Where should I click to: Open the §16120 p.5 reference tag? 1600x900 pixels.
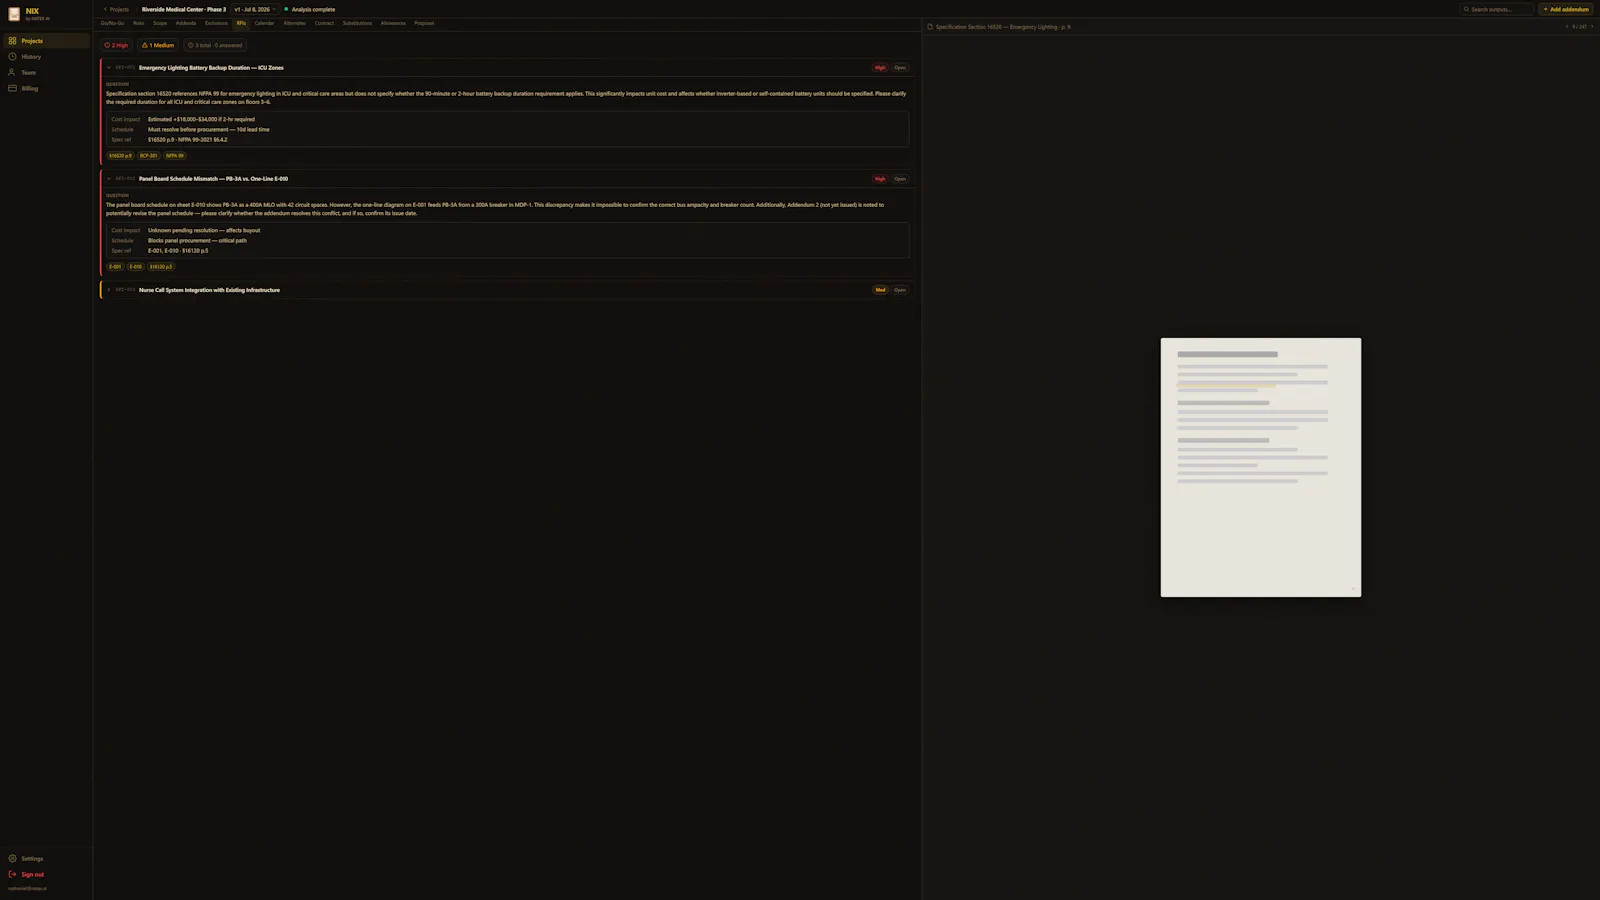coord(161,267)
